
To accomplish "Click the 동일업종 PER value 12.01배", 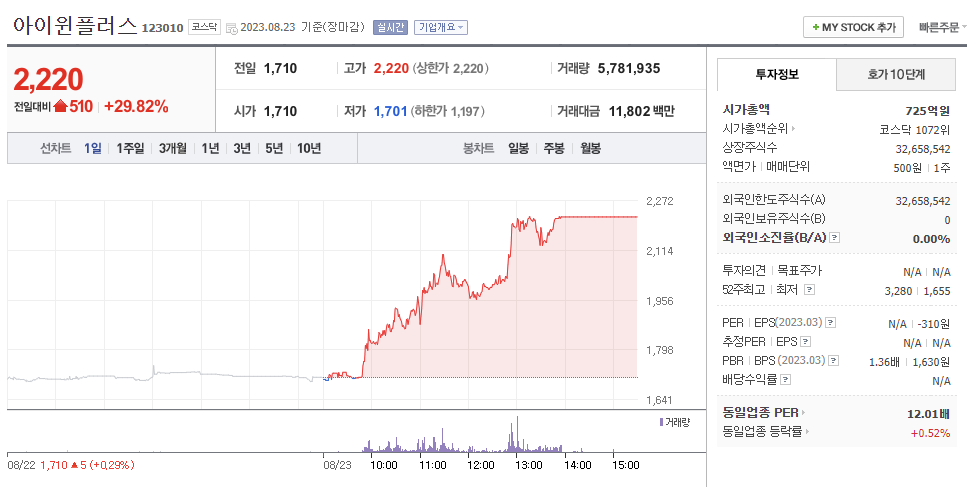I will pos(929,414).
